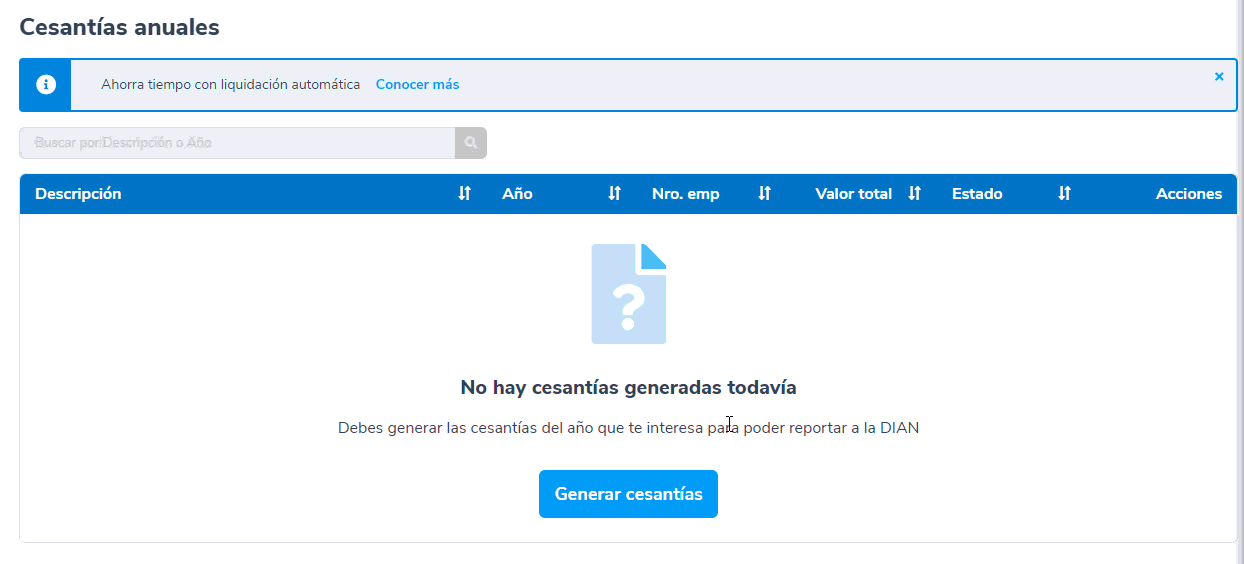Open the Conocer más link
Screen dimensions: 1244x564
417,85
